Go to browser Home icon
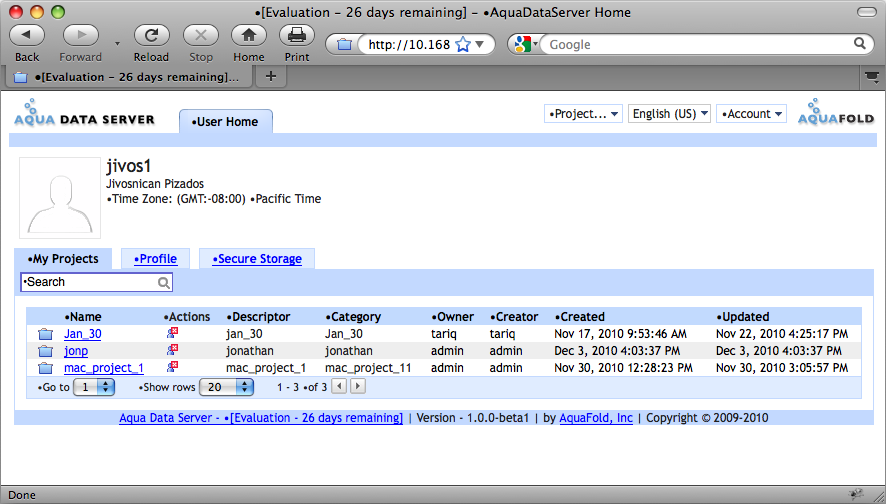Viewport: 886px width, 504px height. coord(249,35)
